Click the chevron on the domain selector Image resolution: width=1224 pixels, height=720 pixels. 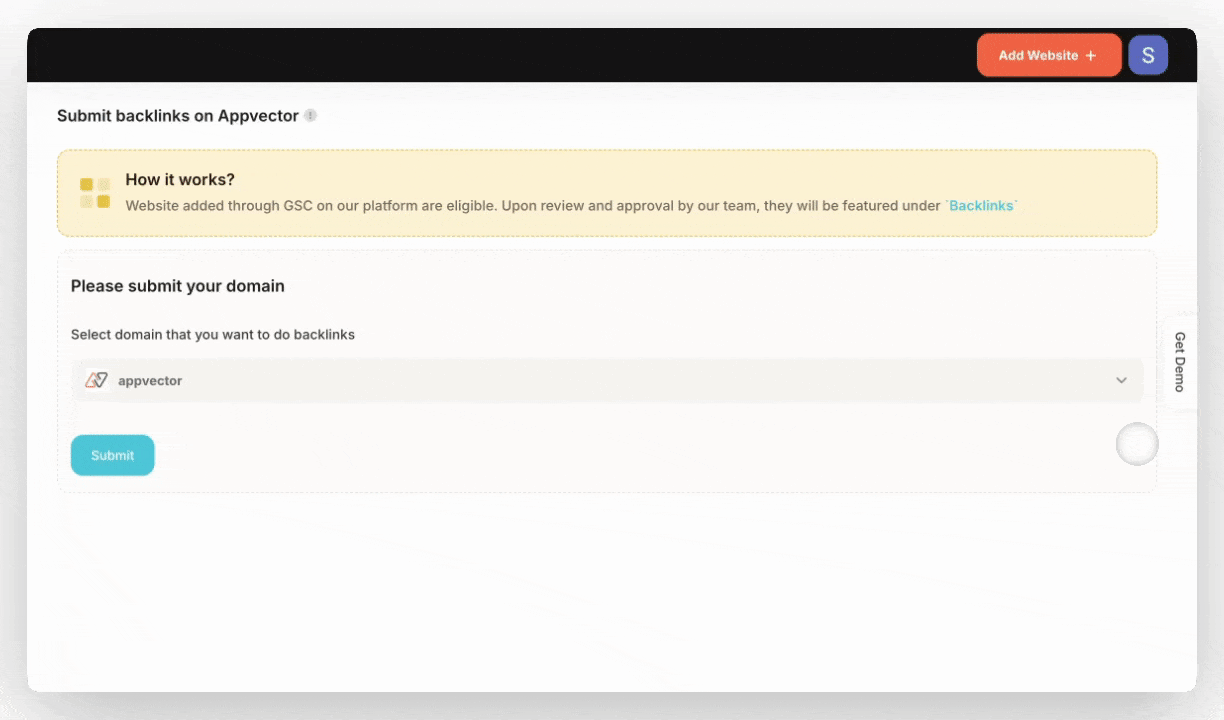coord(1121,380)
